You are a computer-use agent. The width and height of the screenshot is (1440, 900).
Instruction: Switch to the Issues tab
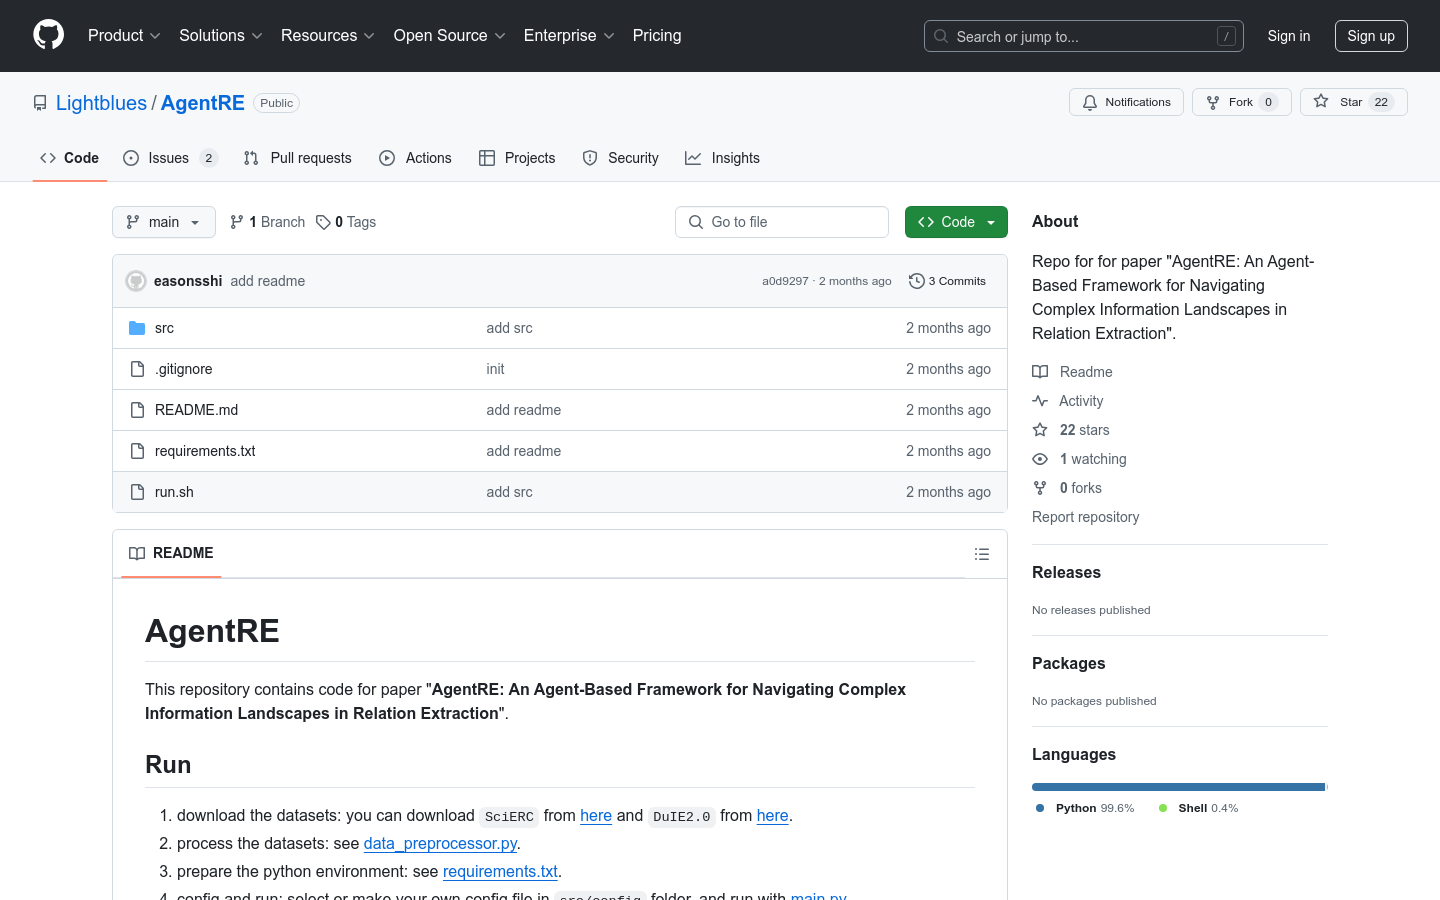point(170,158)
